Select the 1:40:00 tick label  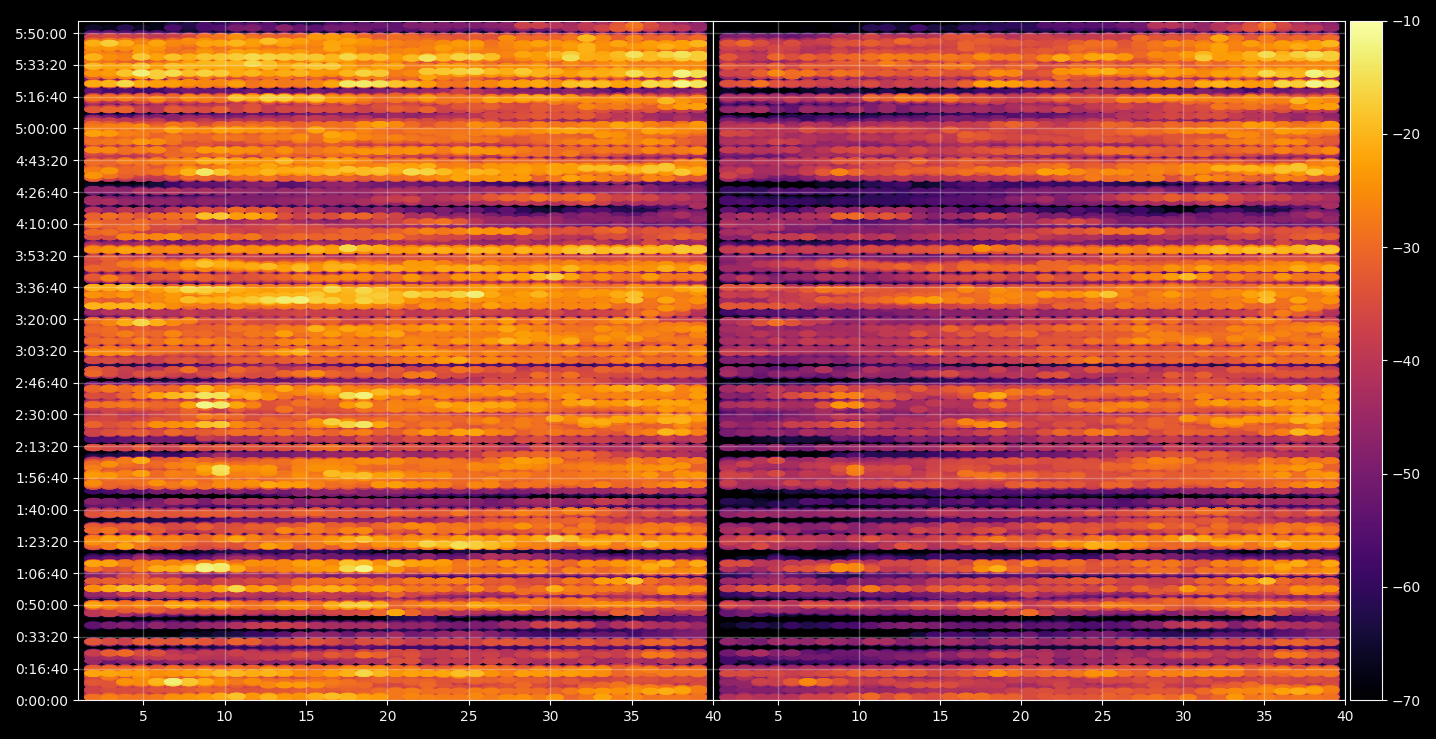click(41, 510)
